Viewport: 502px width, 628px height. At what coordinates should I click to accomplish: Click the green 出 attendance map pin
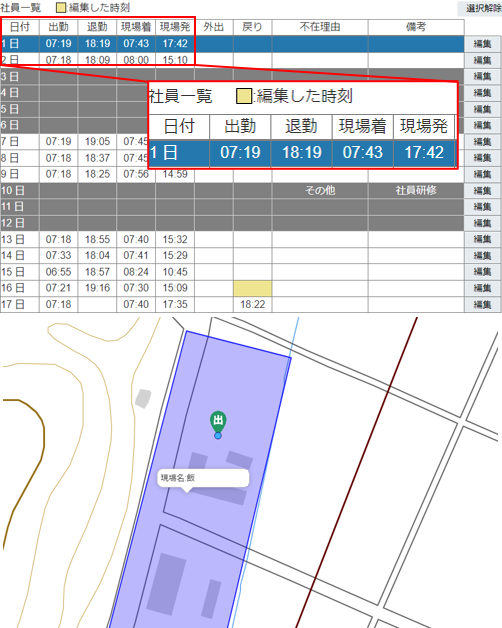[218, 421]
